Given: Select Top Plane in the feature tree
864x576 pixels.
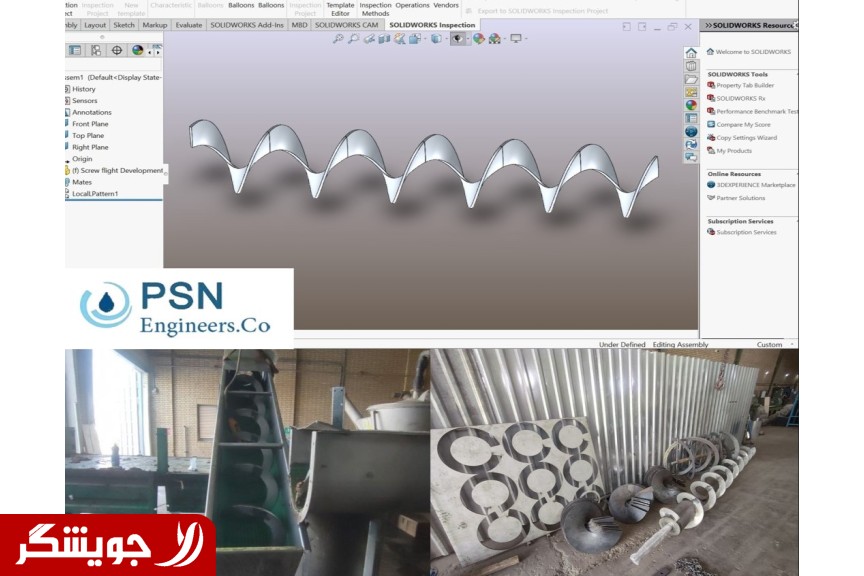Looking at the screenshot, I should pos(88,135).
